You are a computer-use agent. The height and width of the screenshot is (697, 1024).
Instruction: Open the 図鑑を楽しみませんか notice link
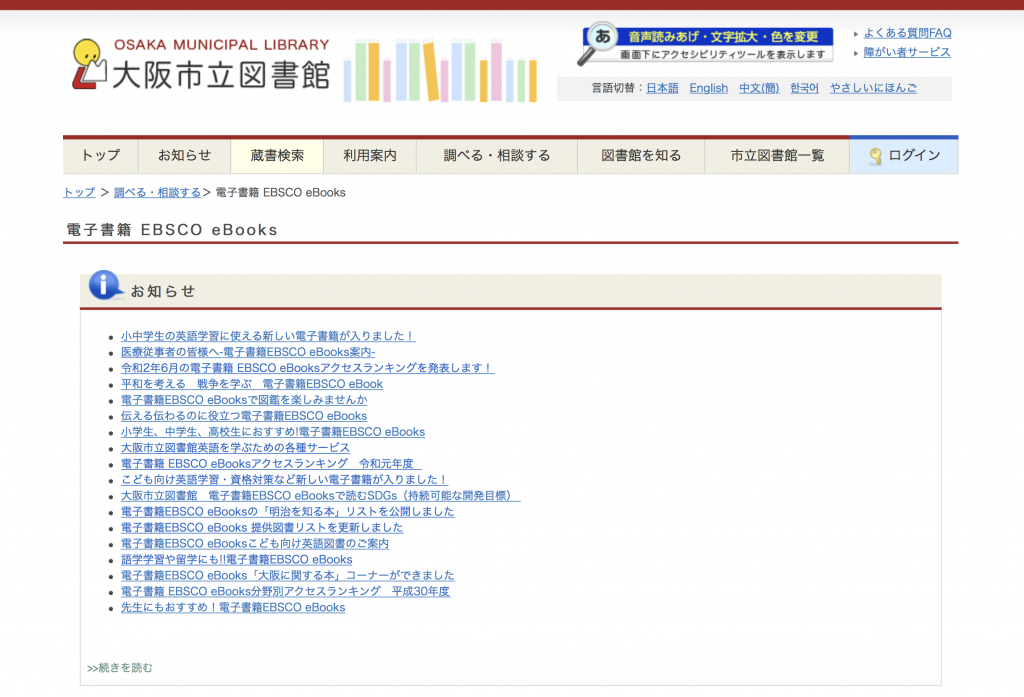point(244,400)
